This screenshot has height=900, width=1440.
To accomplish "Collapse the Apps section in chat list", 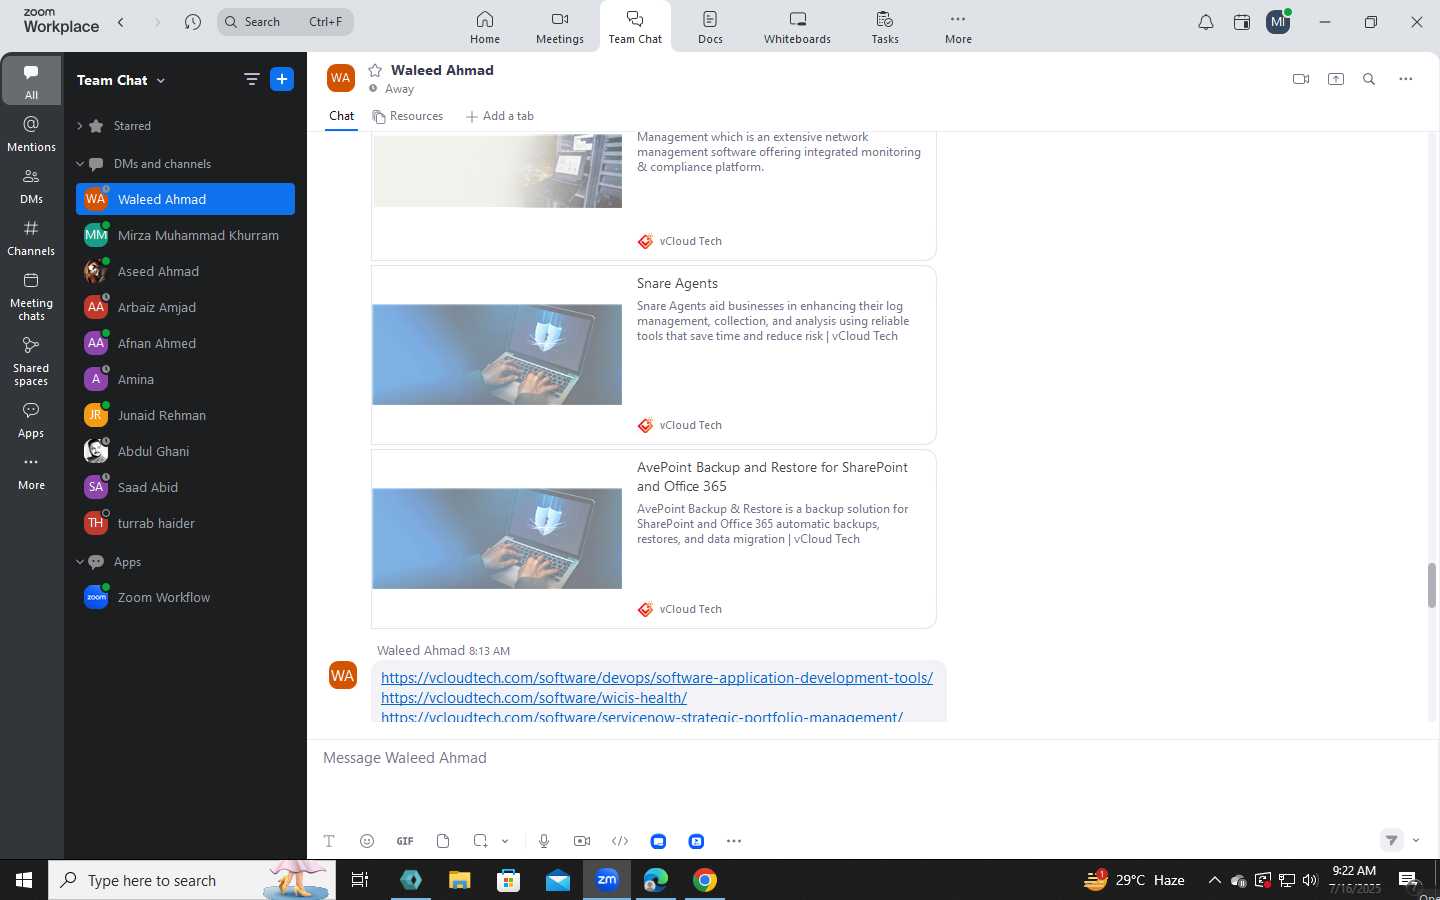I will click(x=80, y=562).
